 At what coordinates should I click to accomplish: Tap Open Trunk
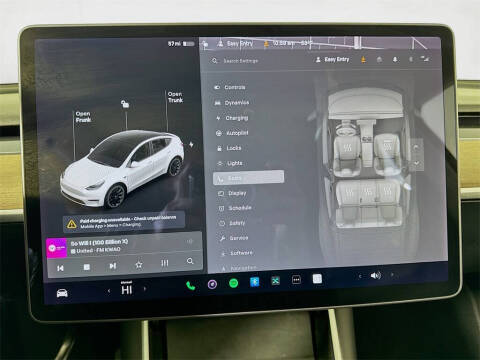tap(175, 97)
